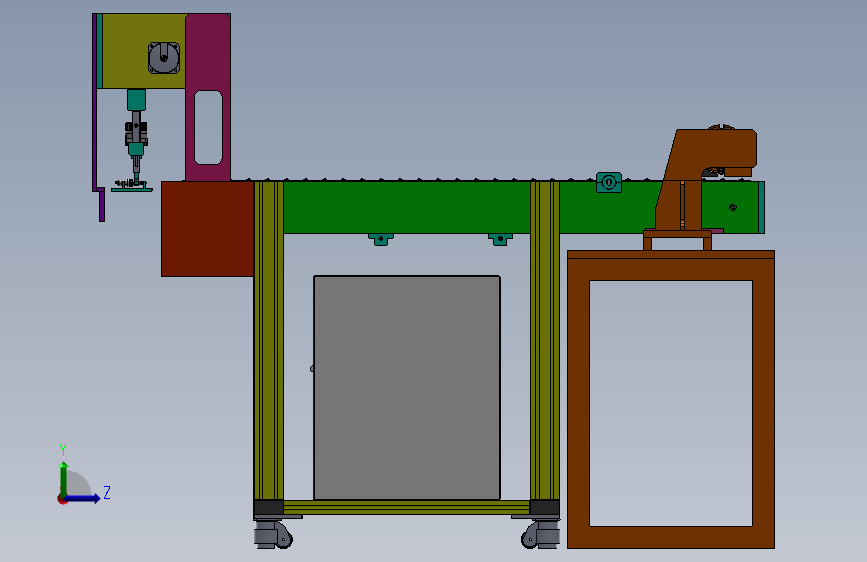
Task: Select the dark red box left of conveyor
Action: 207,228
